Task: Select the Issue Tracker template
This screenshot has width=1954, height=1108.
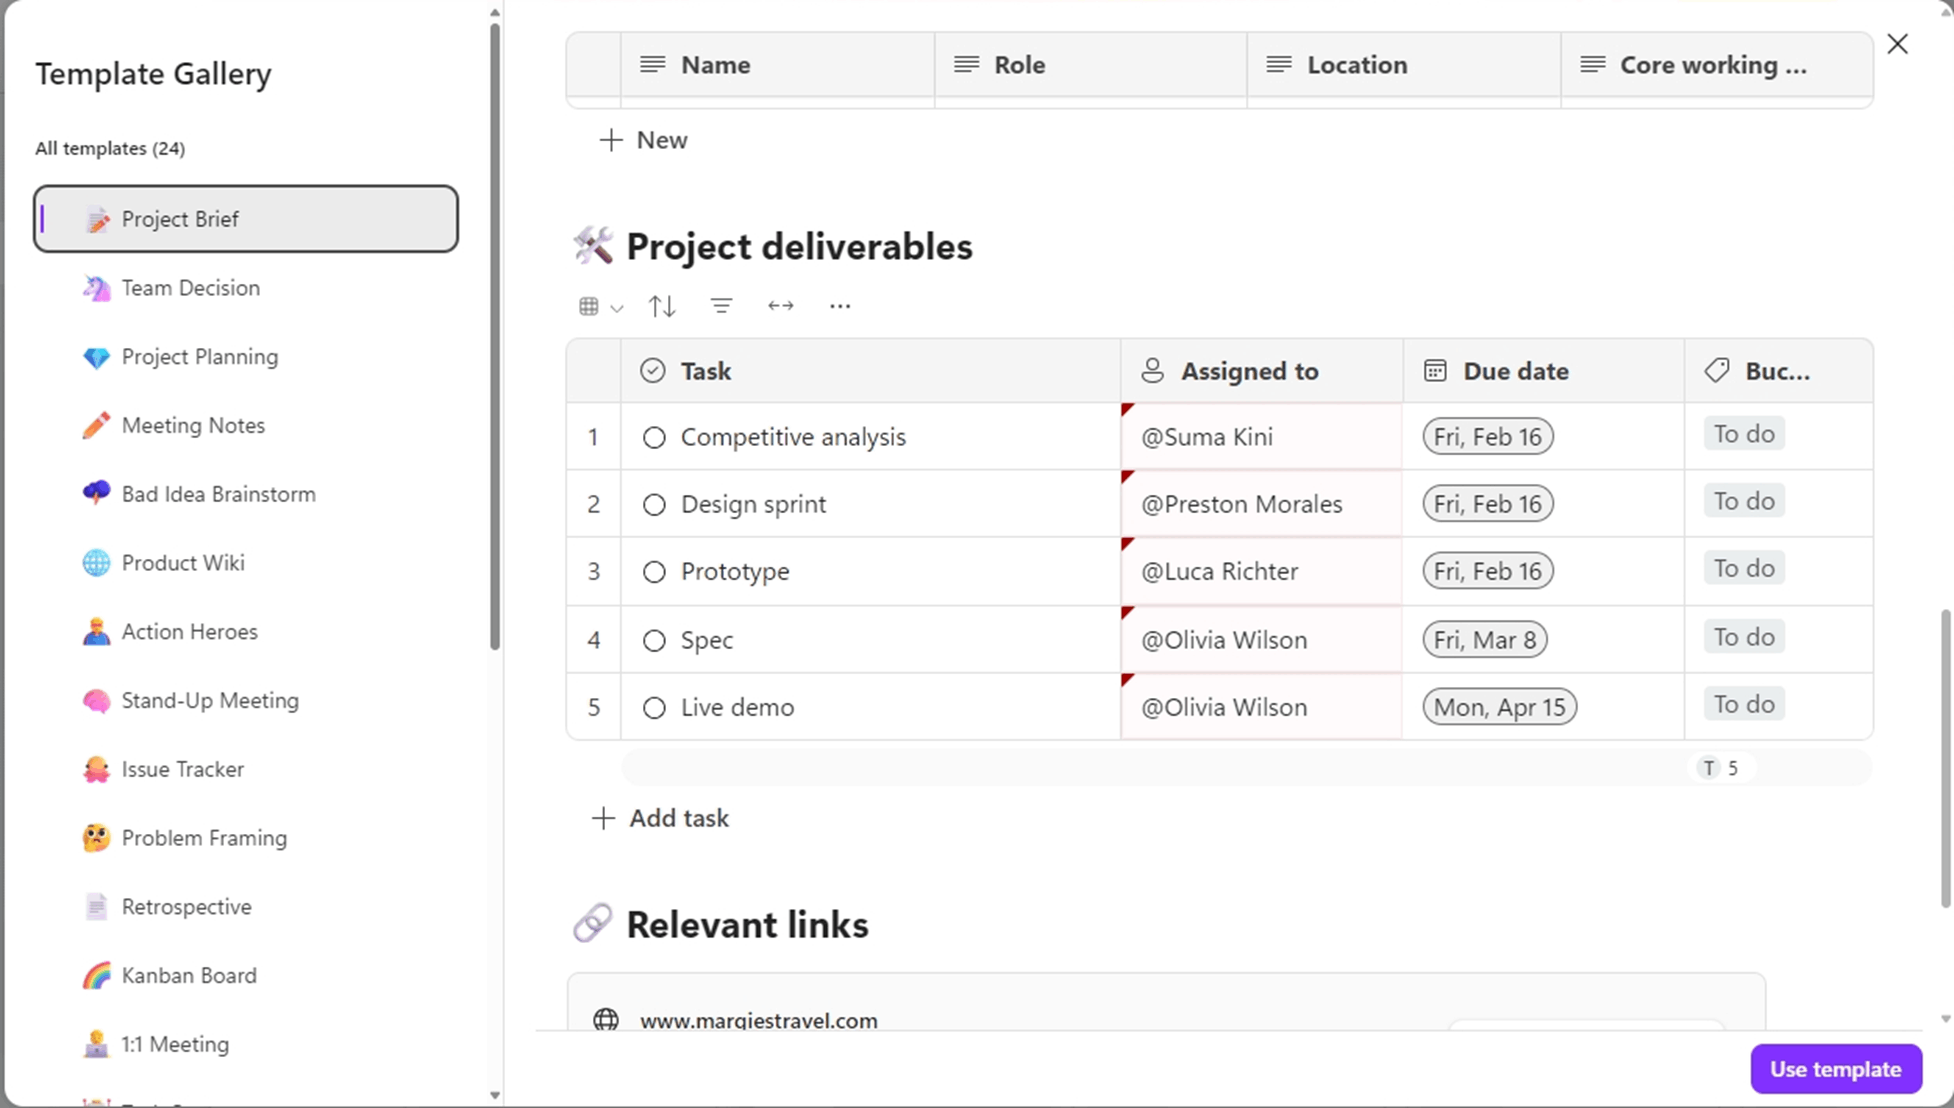Action: click(x=182, y=769)
